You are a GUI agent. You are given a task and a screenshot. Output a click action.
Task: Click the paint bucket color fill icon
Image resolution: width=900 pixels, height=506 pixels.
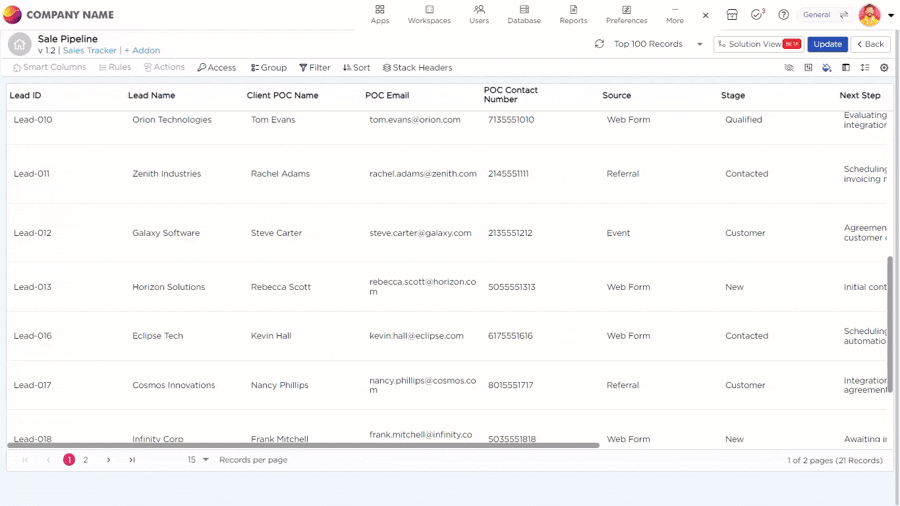coord(827,68)
